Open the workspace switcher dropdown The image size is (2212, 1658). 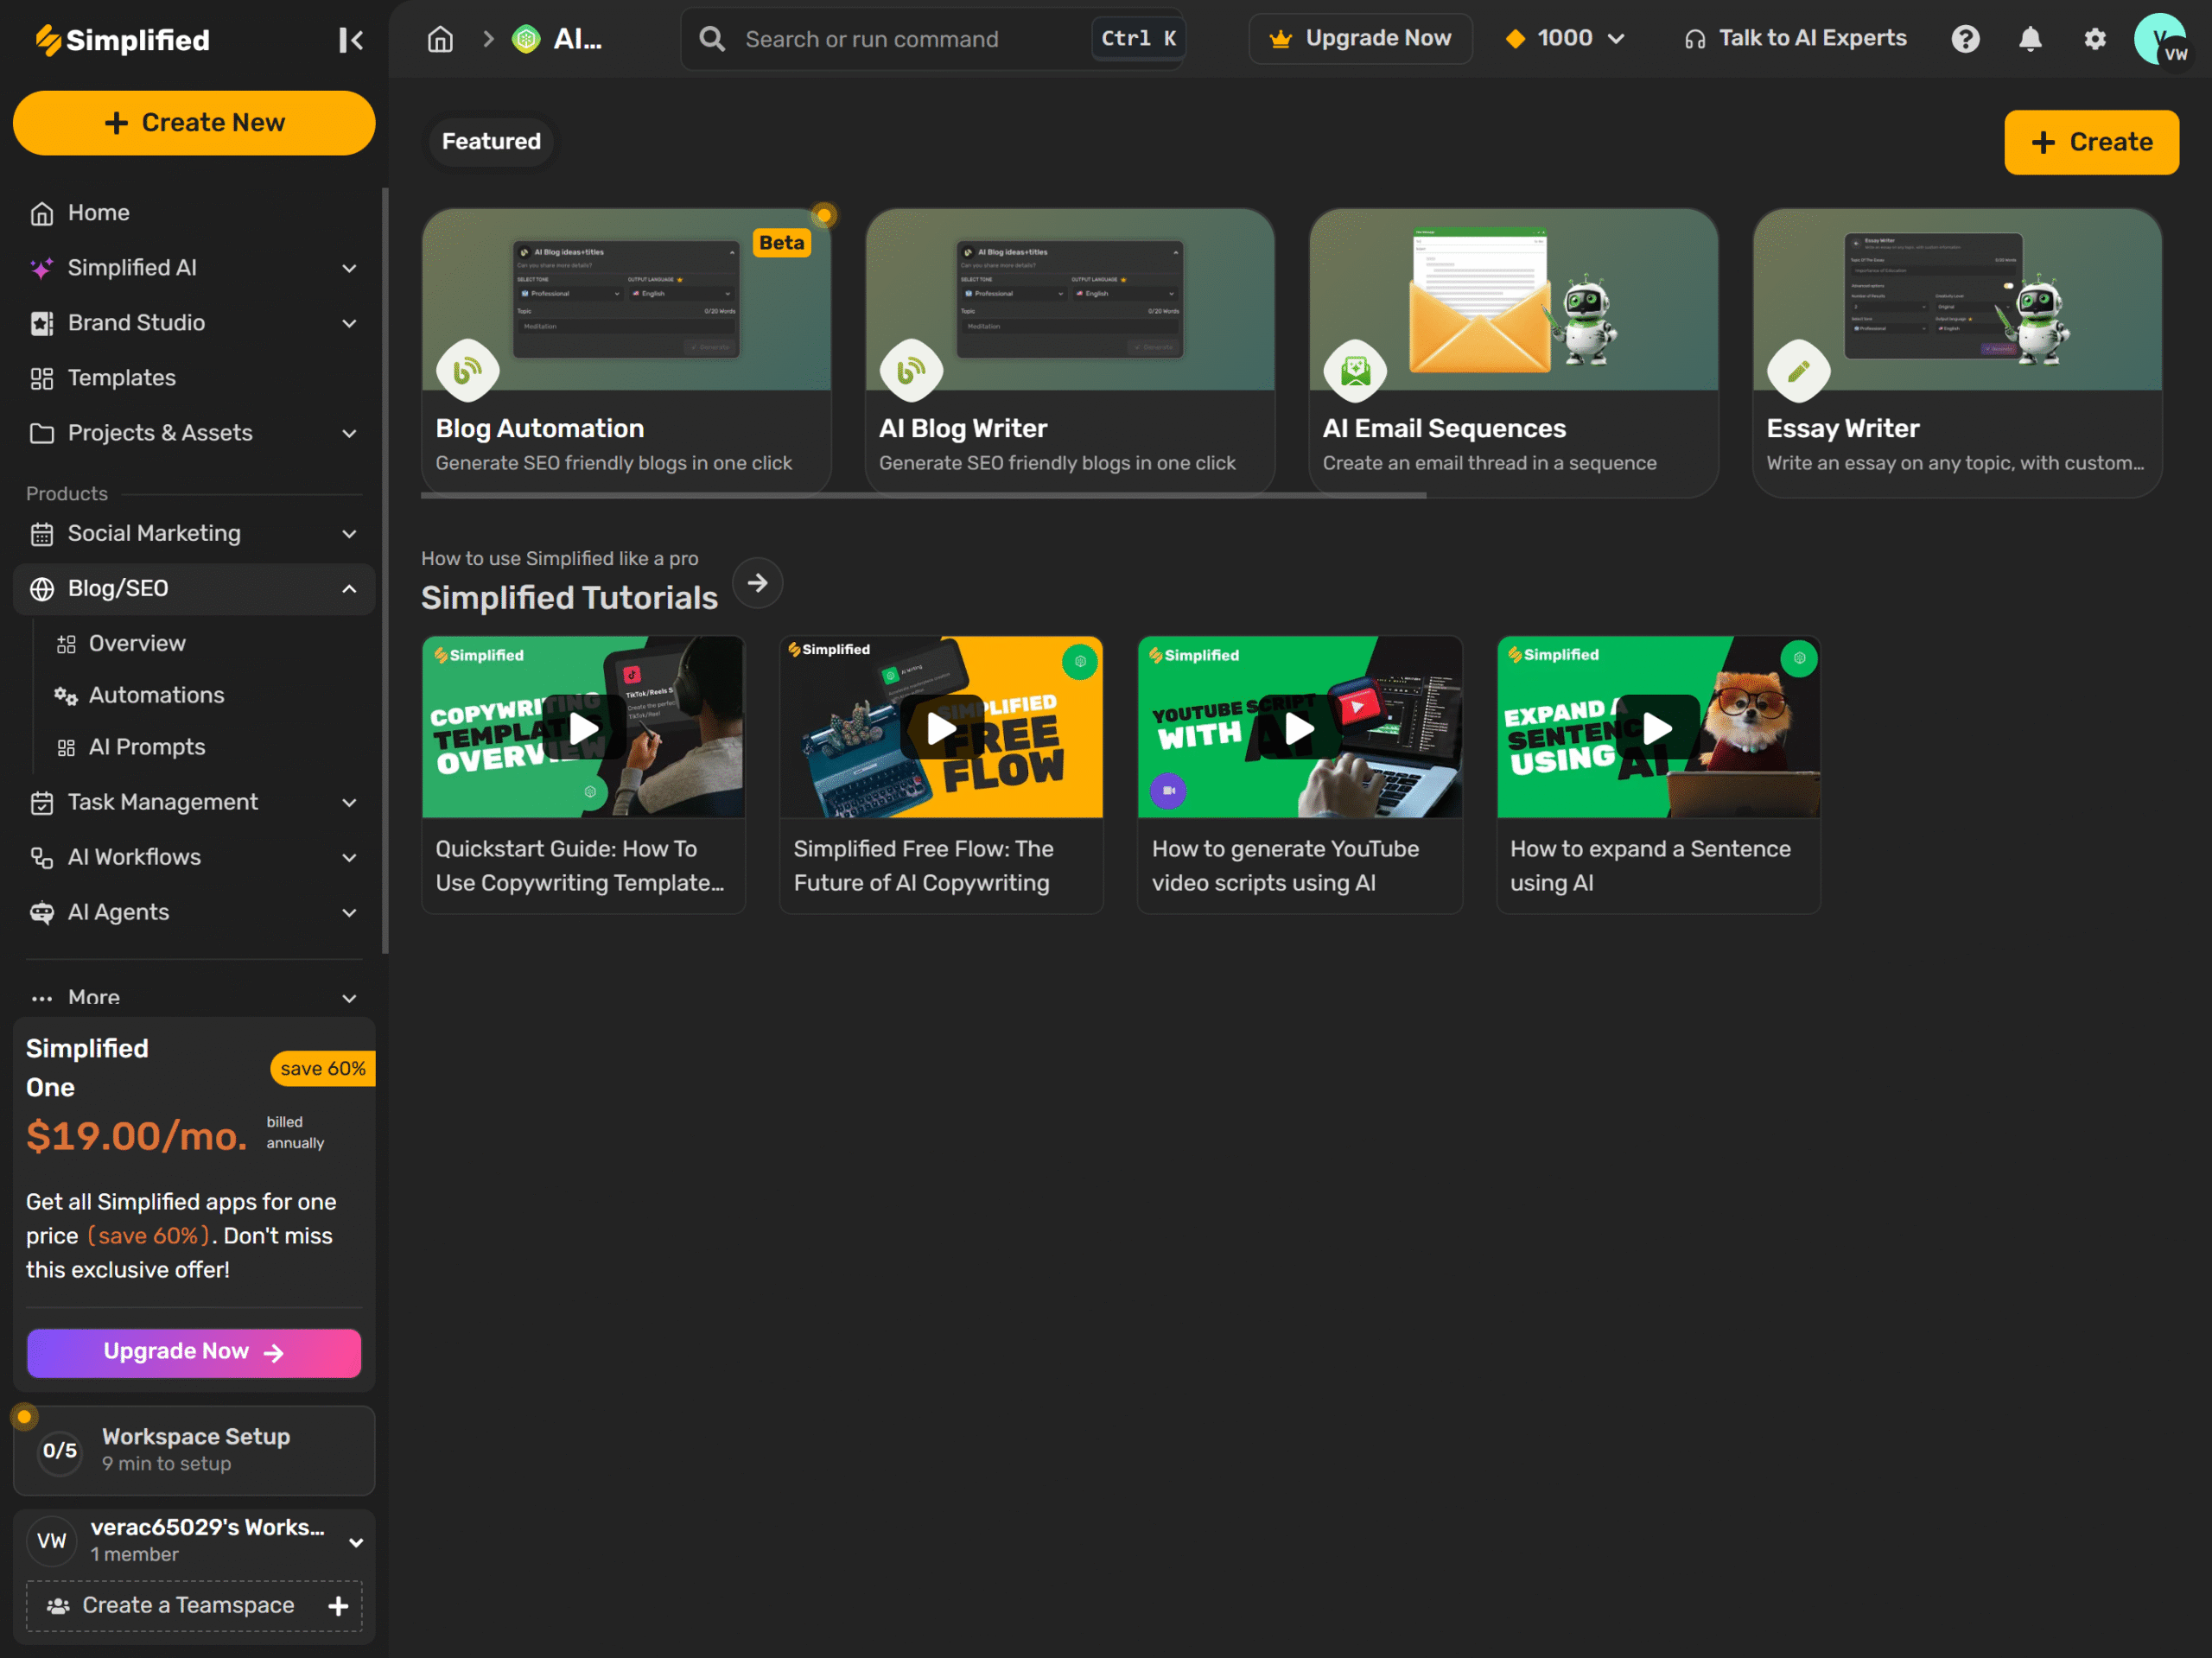(x=355, y=1541)
